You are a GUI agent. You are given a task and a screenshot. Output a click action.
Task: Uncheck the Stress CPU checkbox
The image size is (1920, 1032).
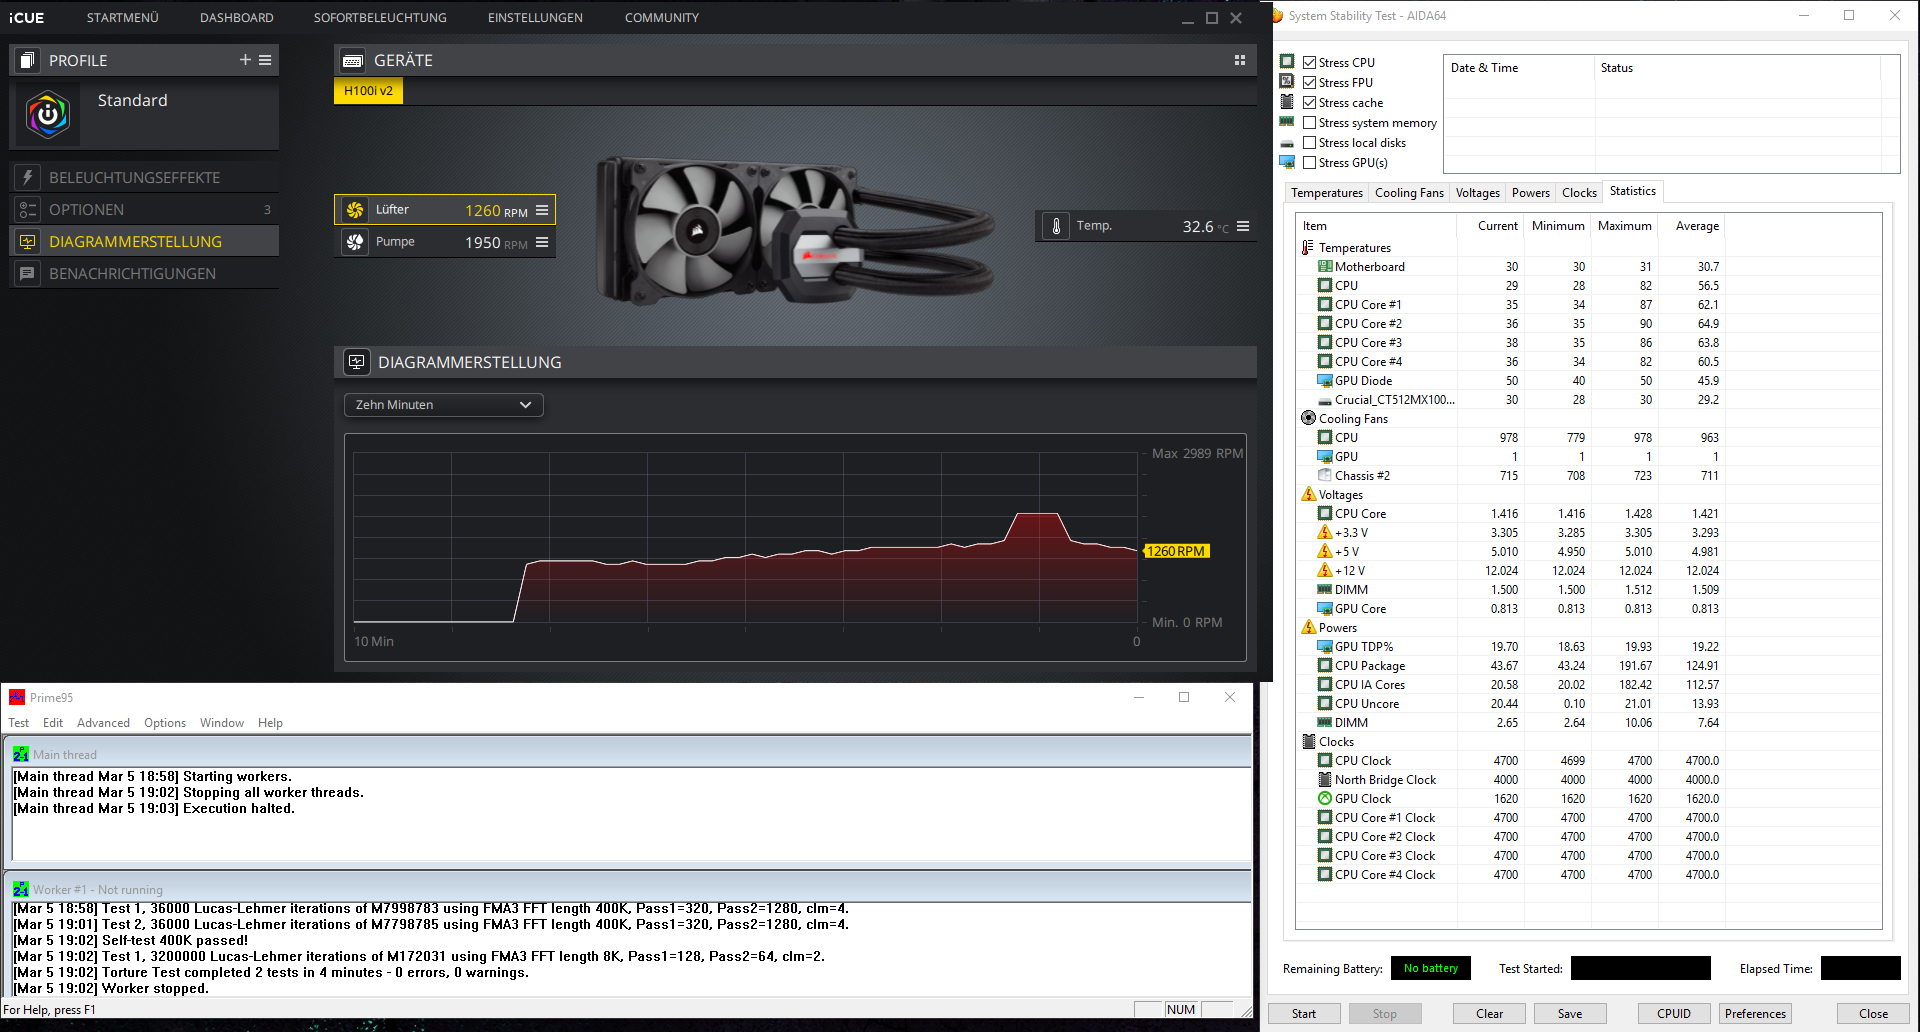coord(1309,62)
